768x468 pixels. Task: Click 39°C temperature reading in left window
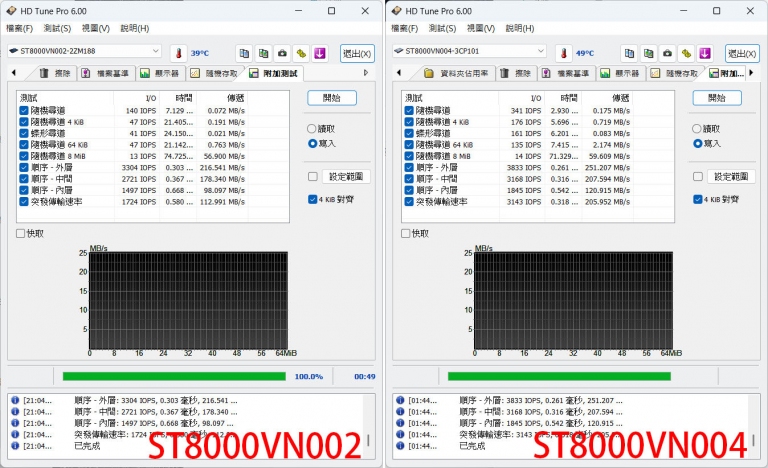tap(200, 53)
